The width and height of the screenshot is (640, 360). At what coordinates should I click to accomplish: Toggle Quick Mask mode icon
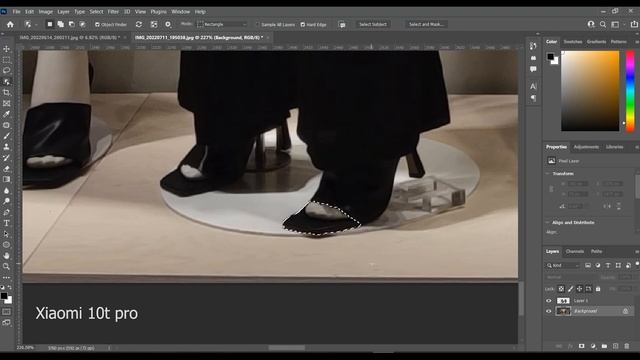[7, 312]
